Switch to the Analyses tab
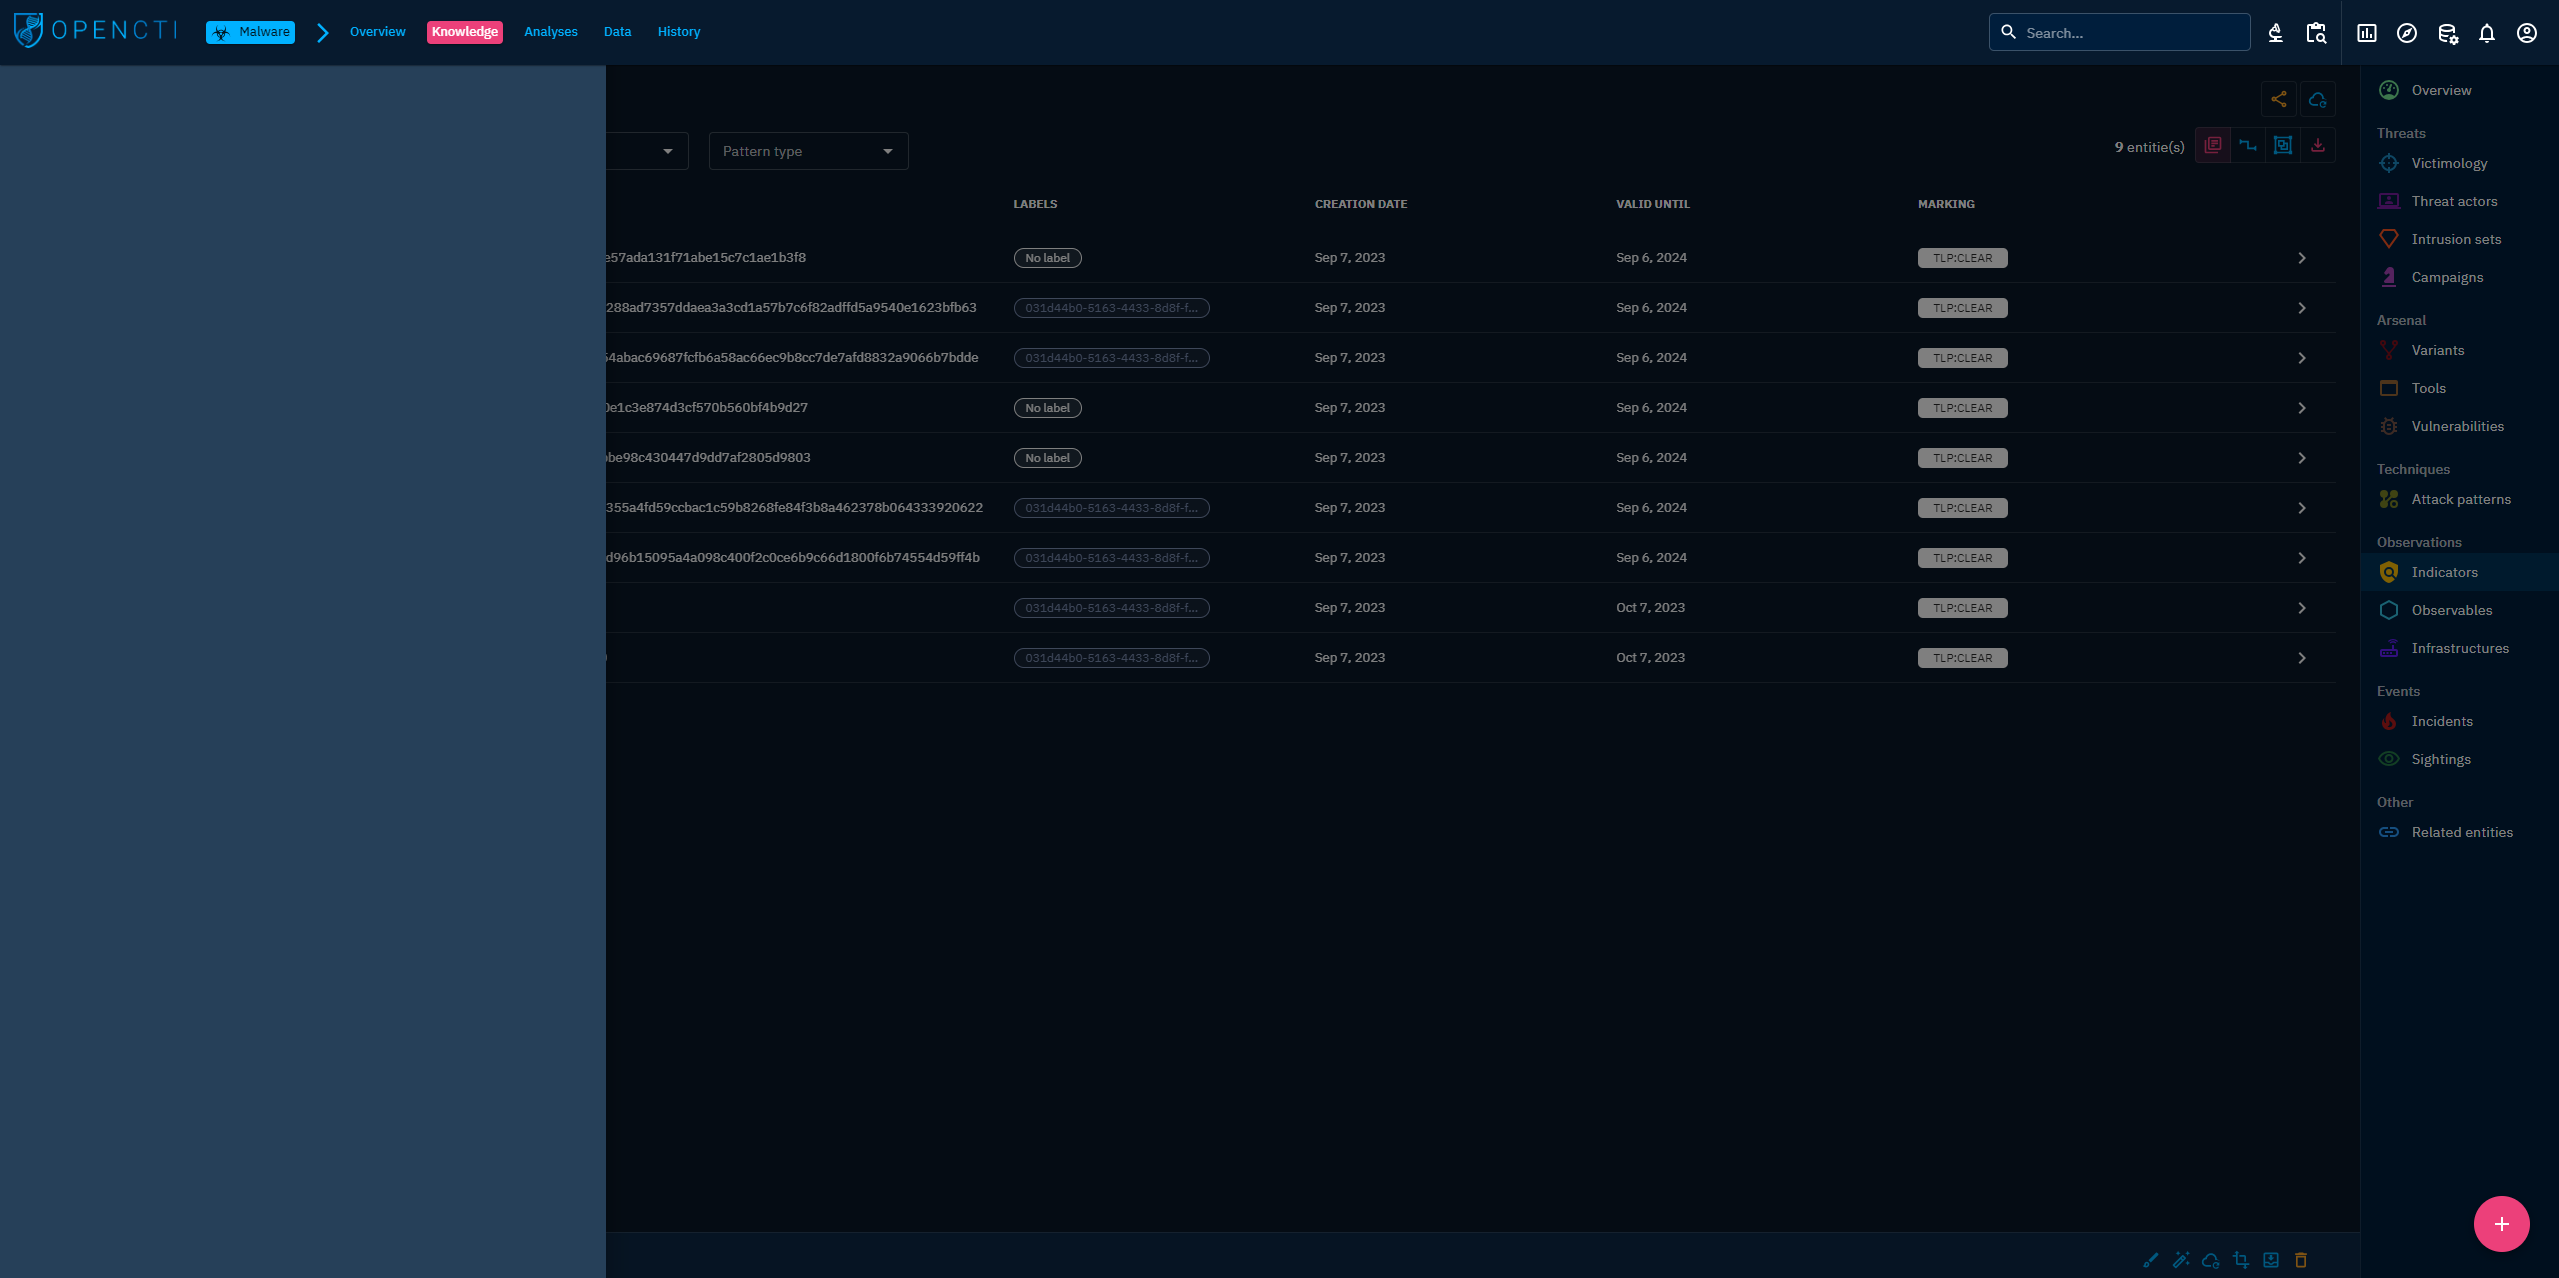The height and width of the screenshot is (1278, 2559). point(550,32)
